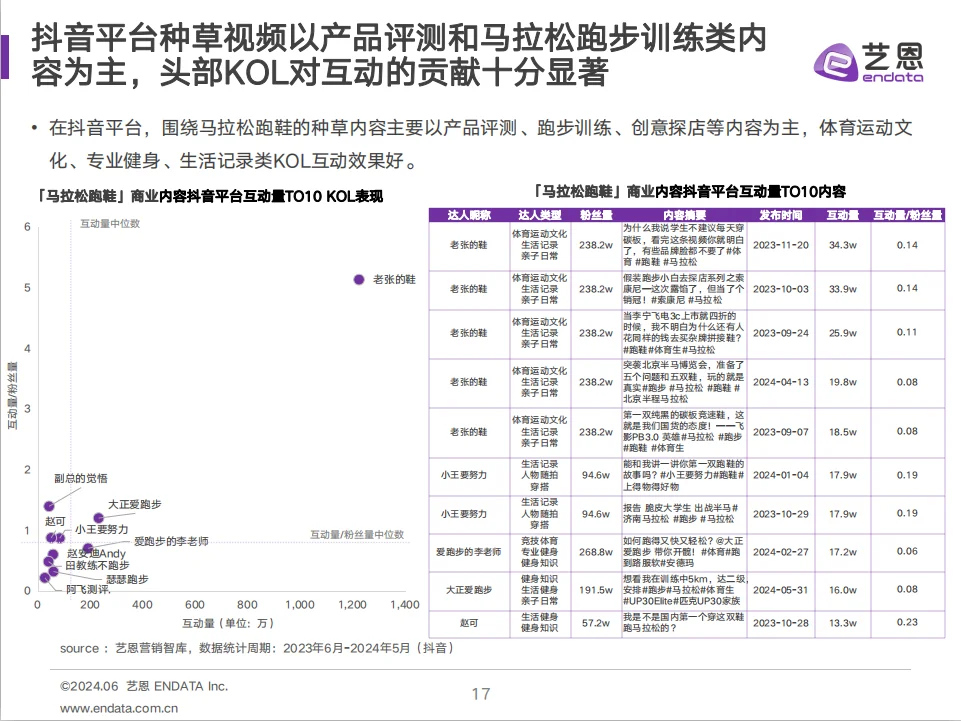Click the 0.06 ratio cell
The height and width of the screenshot is (721, 961).
coord(907,551)
